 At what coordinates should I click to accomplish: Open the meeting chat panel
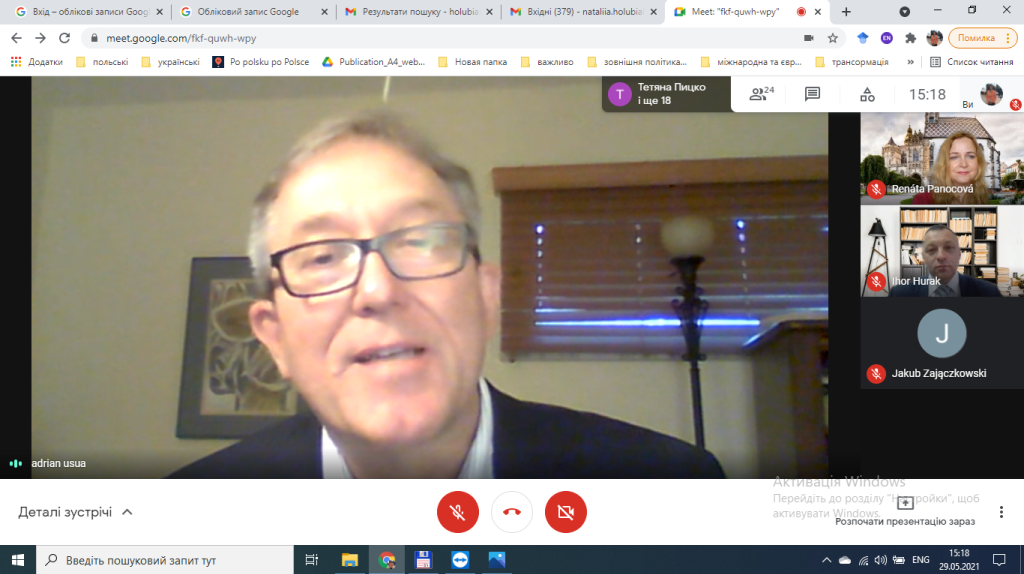(x=812, y=94)
